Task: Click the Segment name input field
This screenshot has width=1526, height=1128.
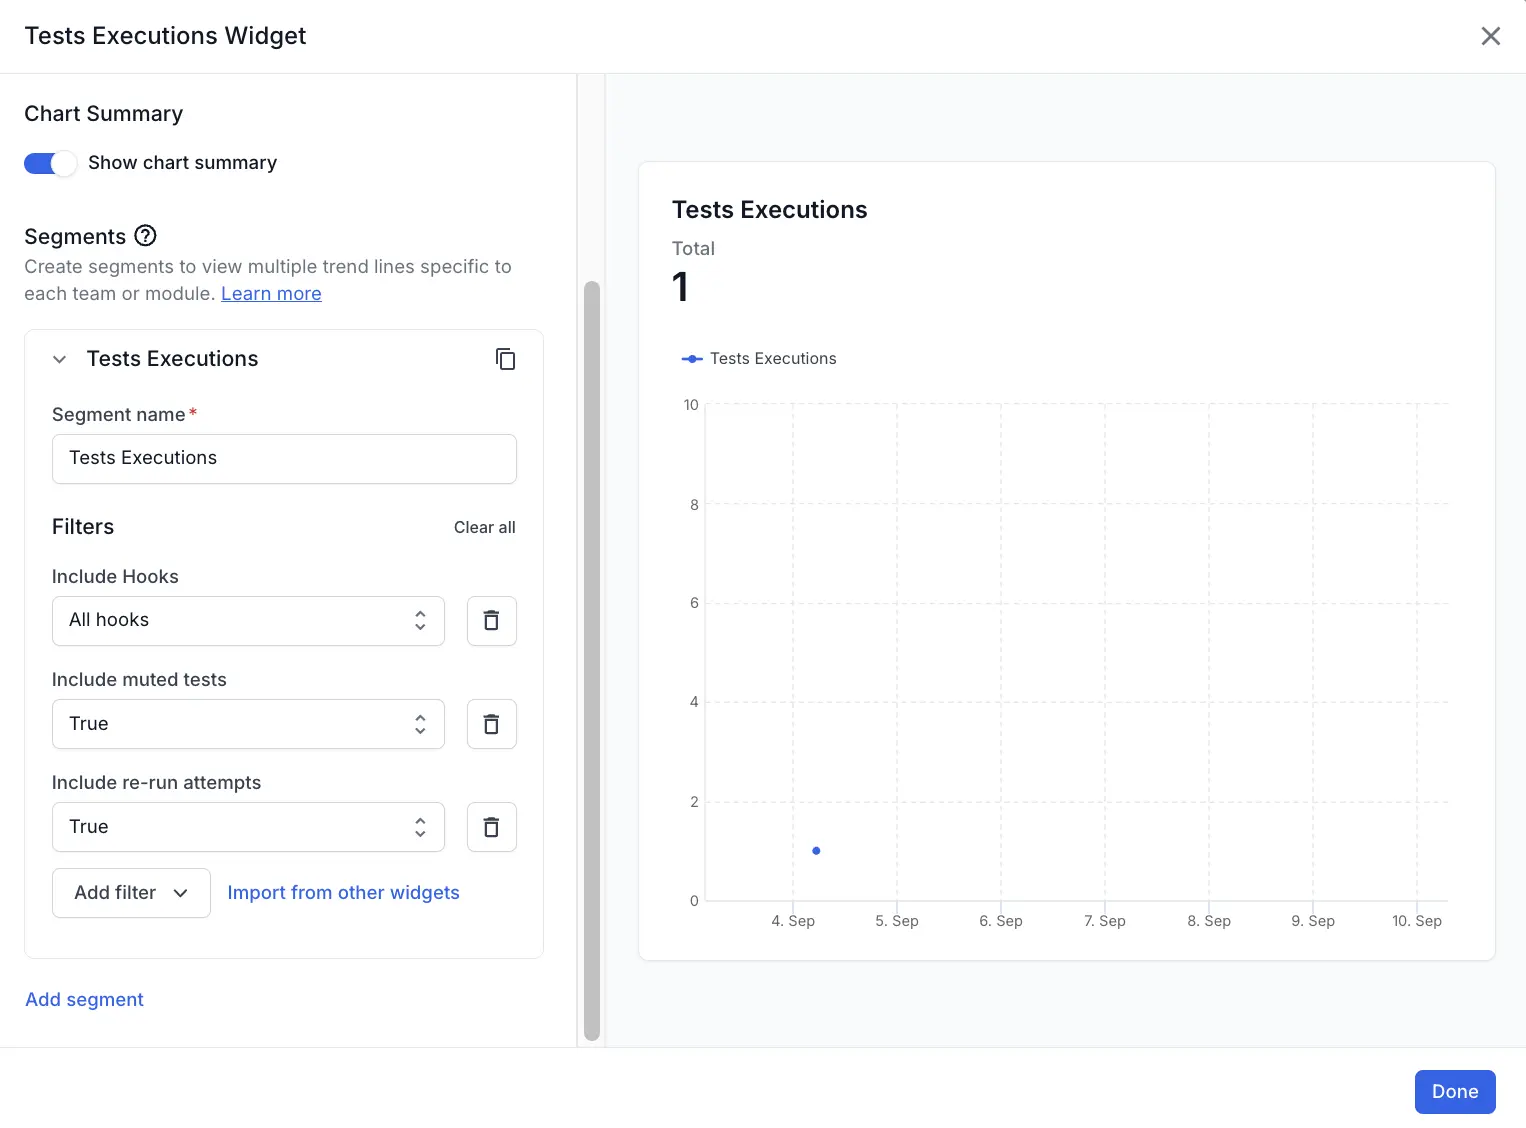Action: click(x=284, y=459)
